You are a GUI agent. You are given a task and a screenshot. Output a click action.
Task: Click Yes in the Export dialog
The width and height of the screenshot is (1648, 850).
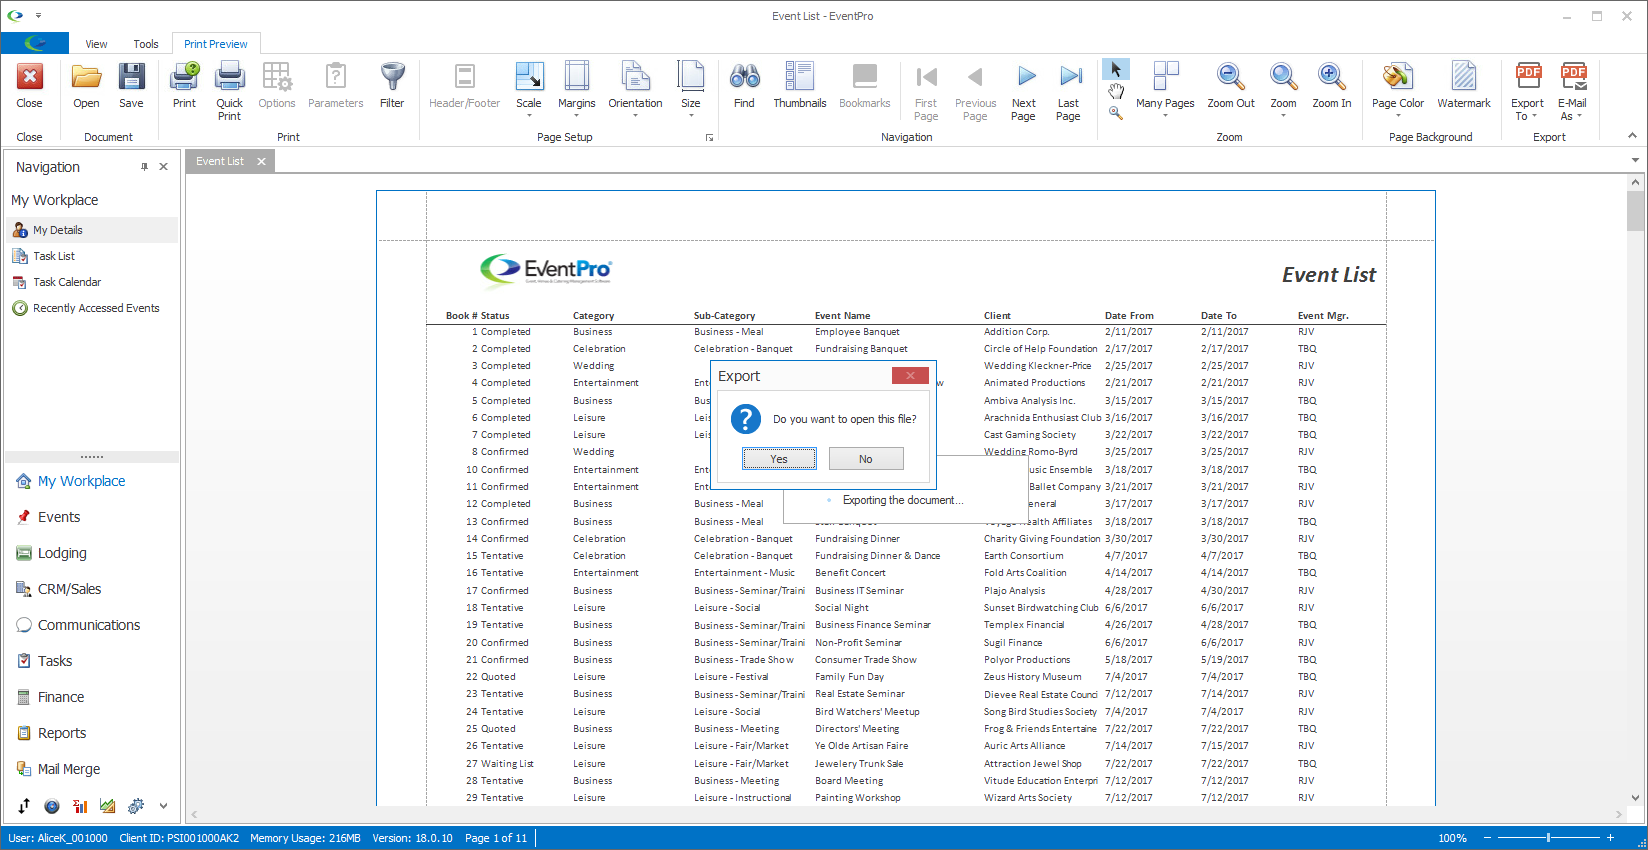tap(779, 459)
